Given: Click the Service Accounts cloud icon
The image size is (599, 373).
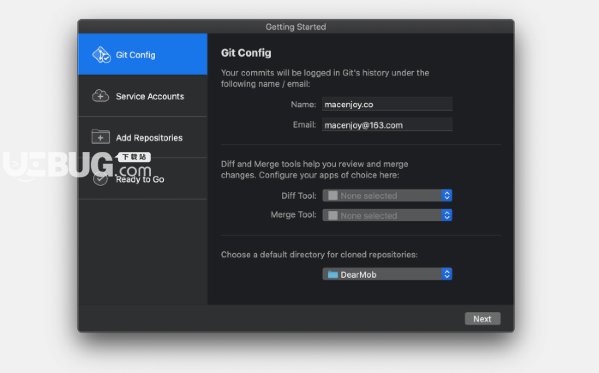Looking at the screenshot, I should (x=100, y=96).
